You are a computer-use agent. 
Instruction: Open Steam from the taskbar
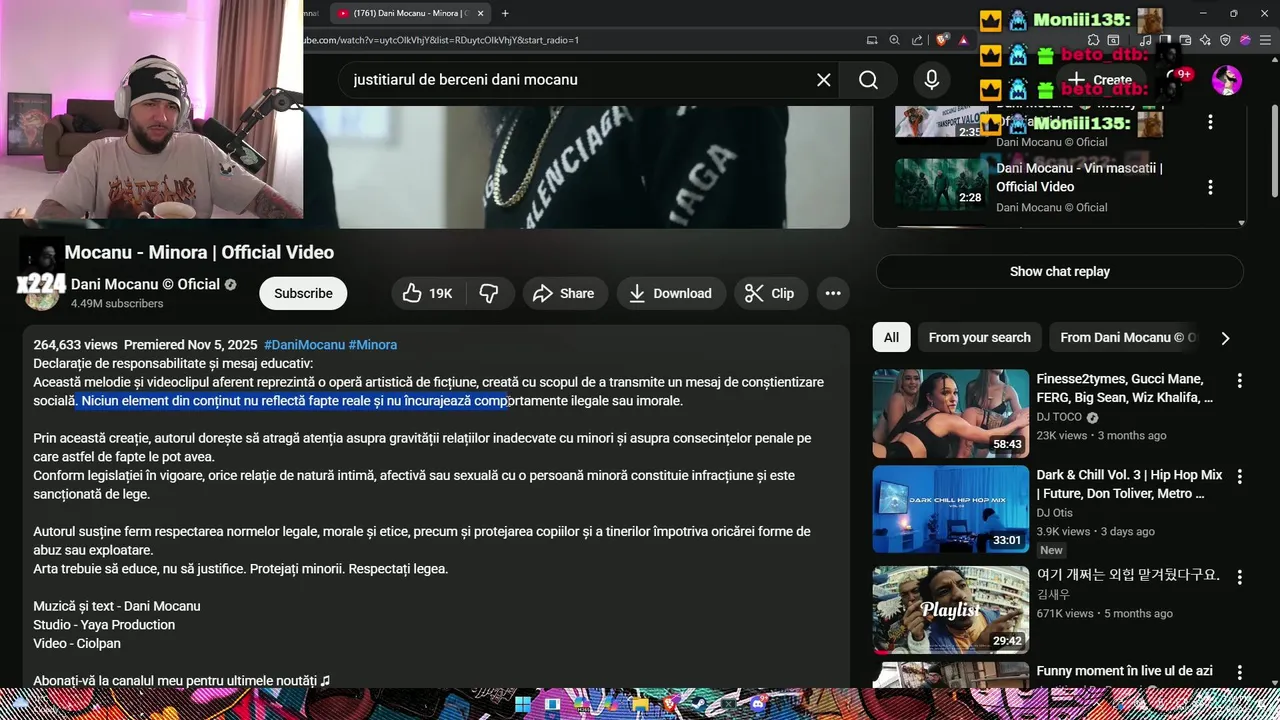(x=698, y=704)
